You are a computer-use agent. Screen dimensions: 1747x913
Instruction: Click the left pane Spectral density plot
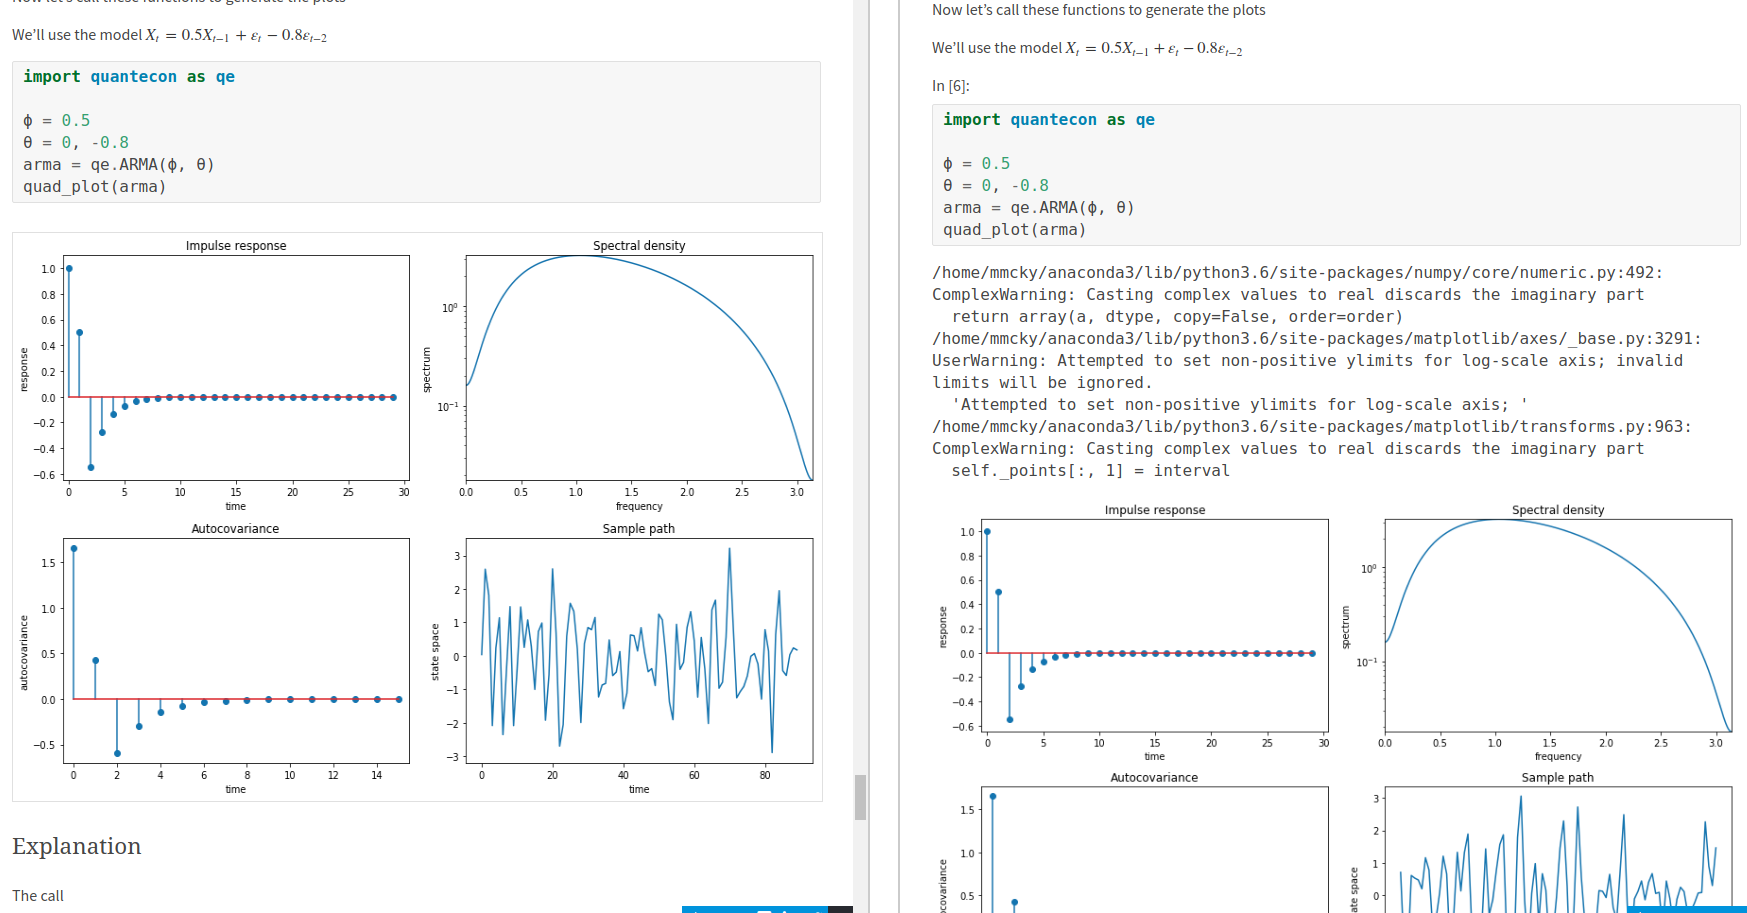(x=639, y=368)
